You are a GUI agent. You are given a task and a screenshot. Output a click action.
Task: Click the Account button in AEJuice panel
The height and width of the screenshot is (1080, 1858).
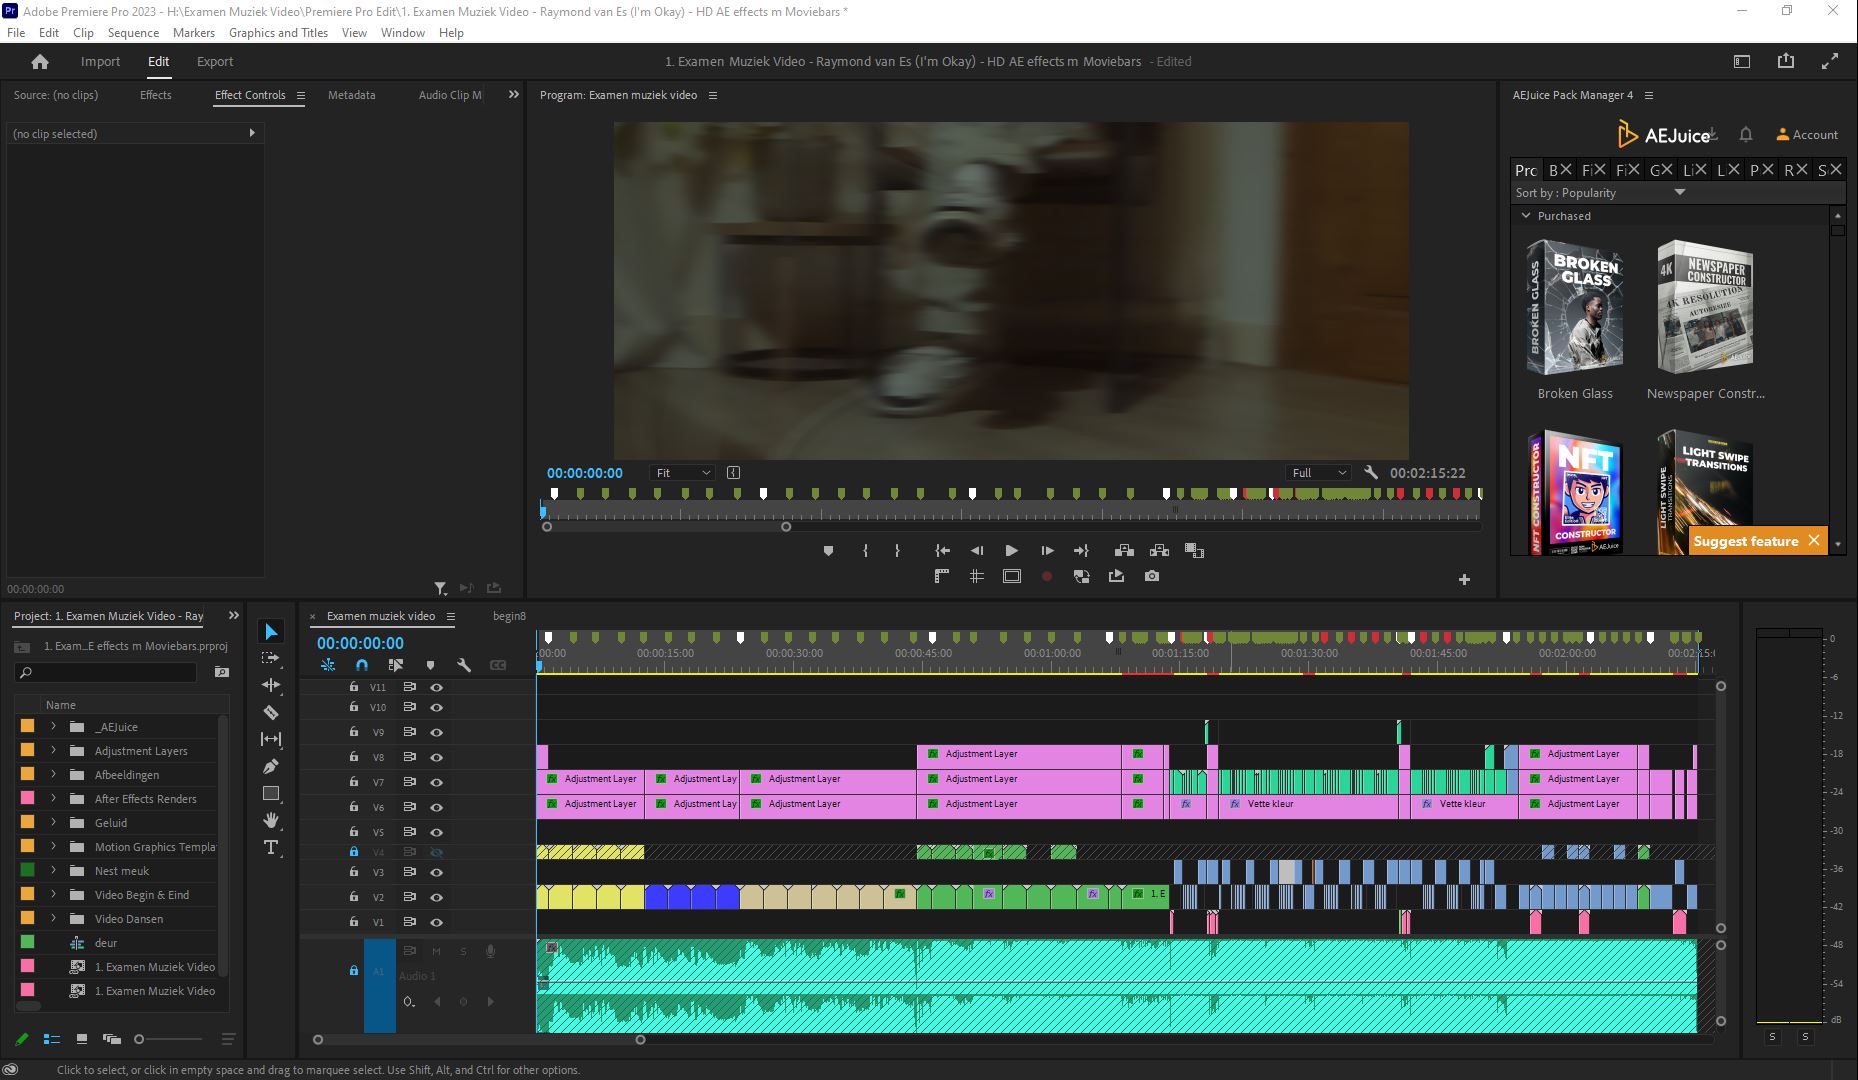click(x=1806, y=134)
